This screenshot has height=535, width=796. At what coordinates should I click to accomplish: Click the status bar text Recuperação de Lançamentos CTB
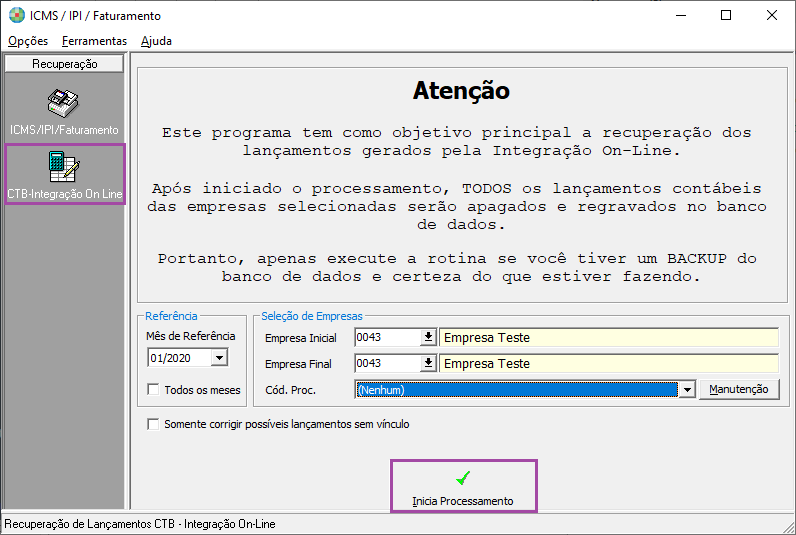[140, 524]
